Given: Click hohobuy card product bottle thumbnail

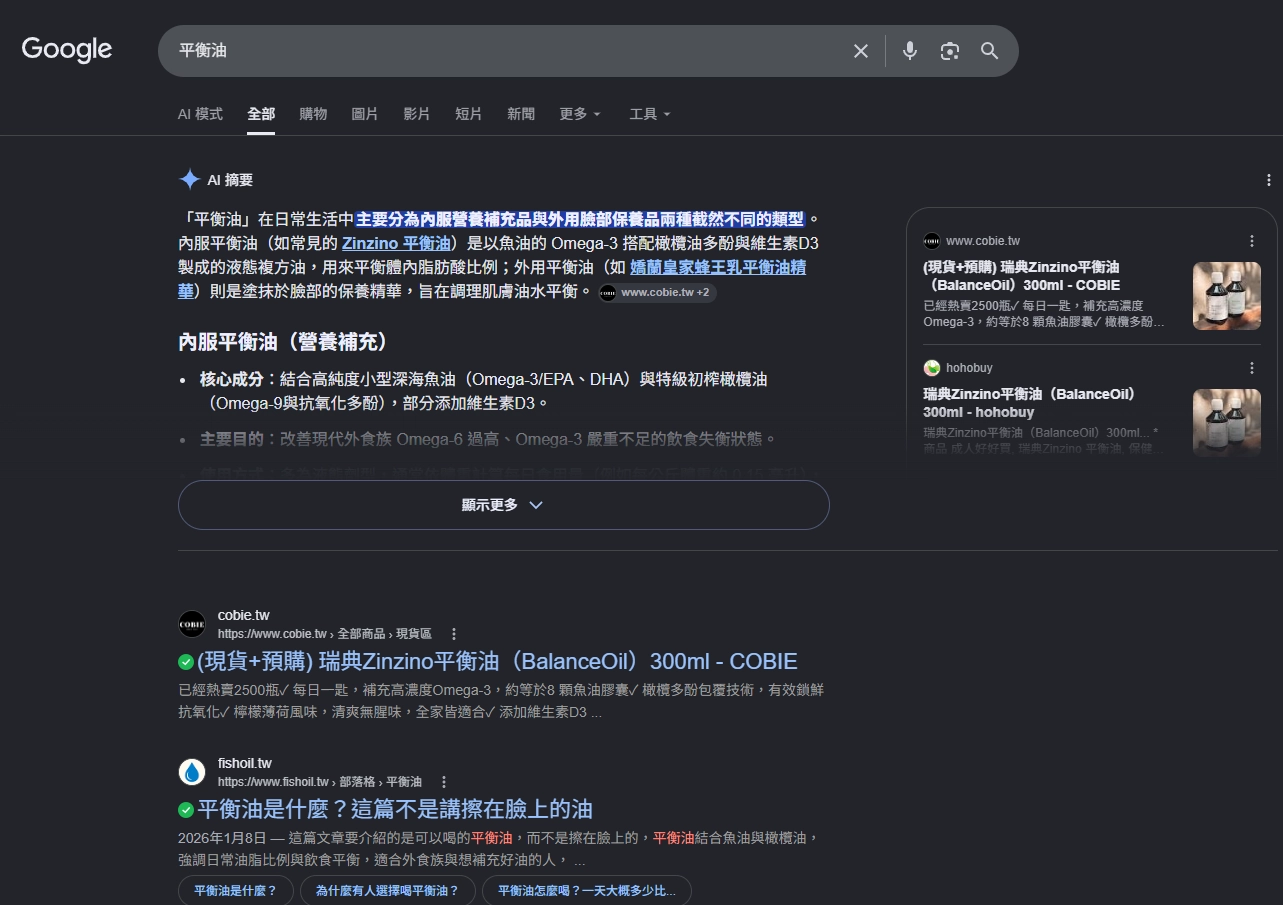Looking at the screenshot, I should pos(1227,423).
